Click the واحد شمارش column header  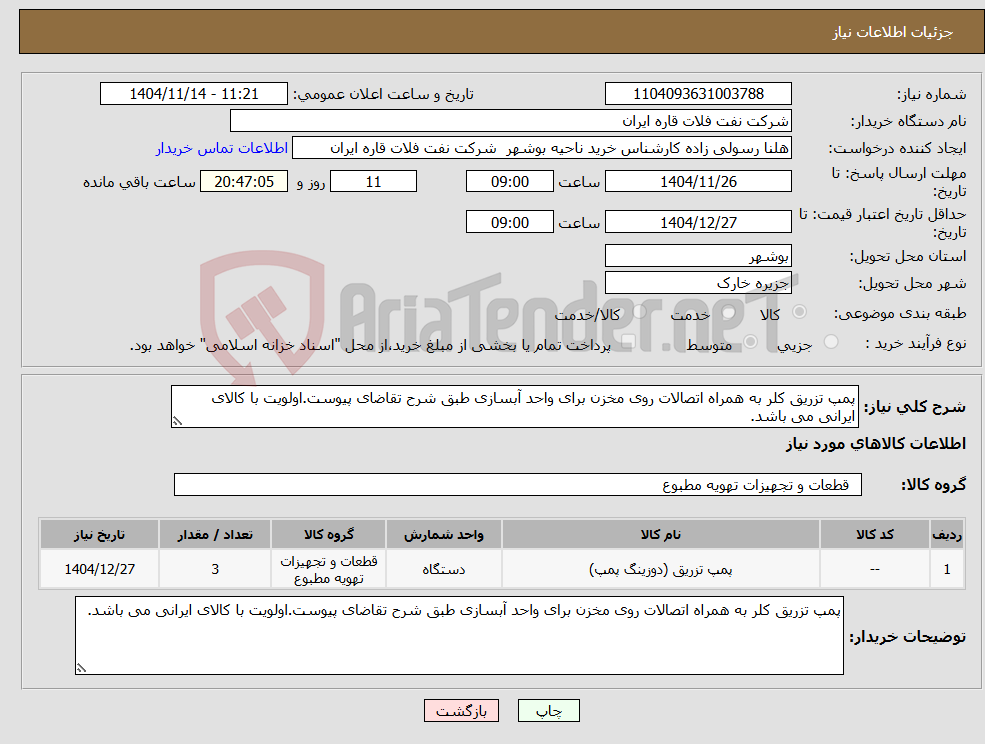pos(444,535)
